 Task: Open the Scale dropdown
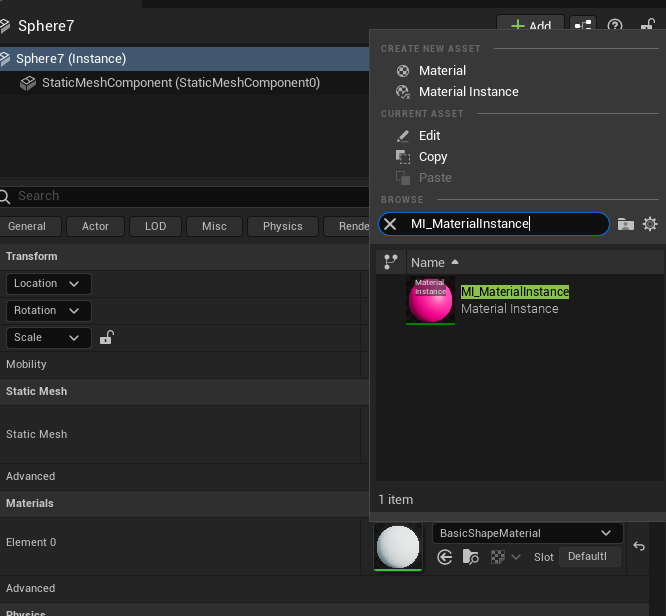point(48,338)
